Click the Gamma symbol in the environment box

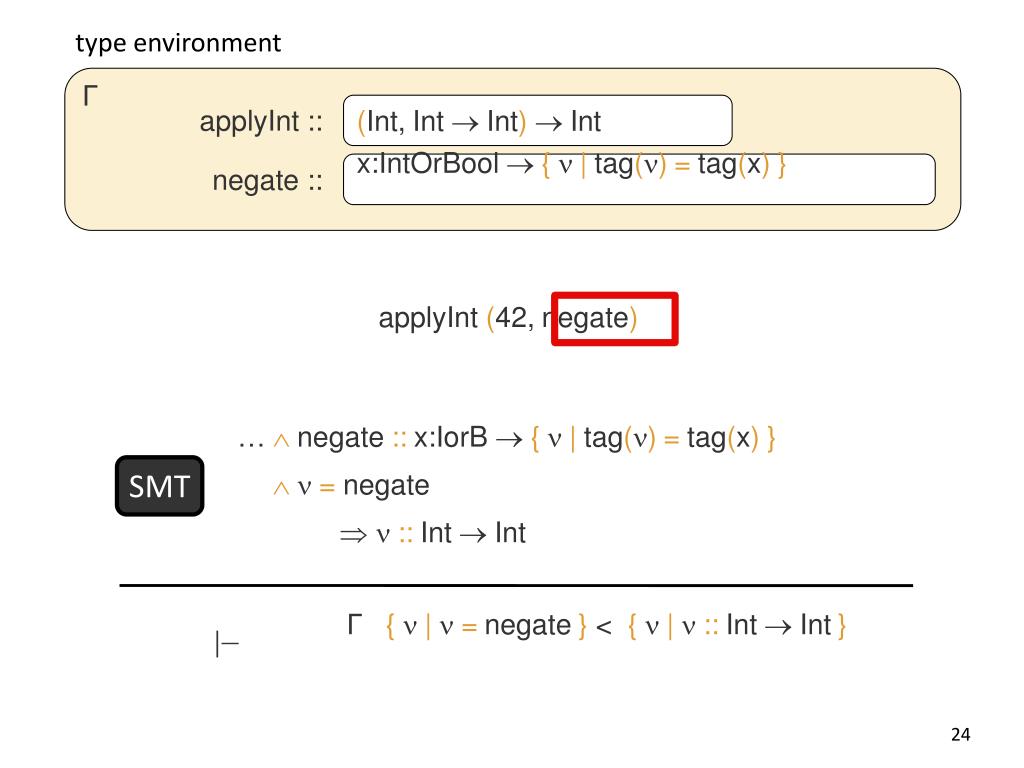(x=90, y=95)
